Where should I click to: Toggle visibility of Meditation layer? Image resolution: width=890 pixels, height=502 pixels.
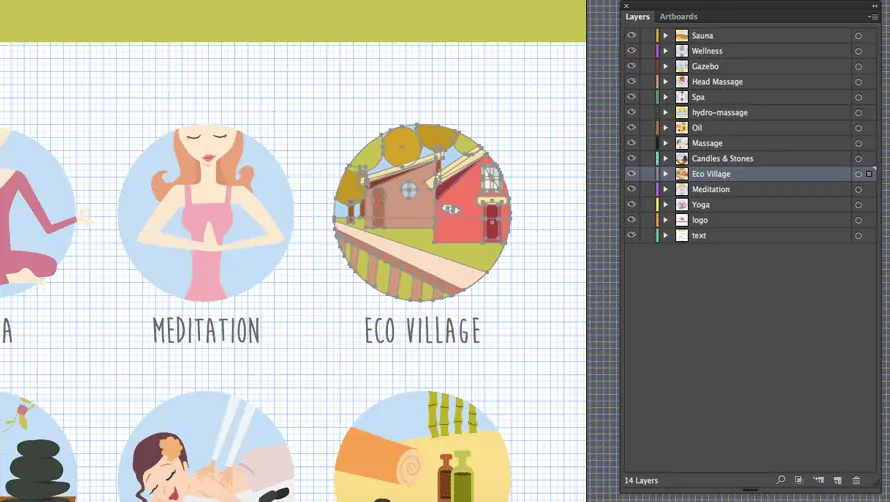click(631, 189)
